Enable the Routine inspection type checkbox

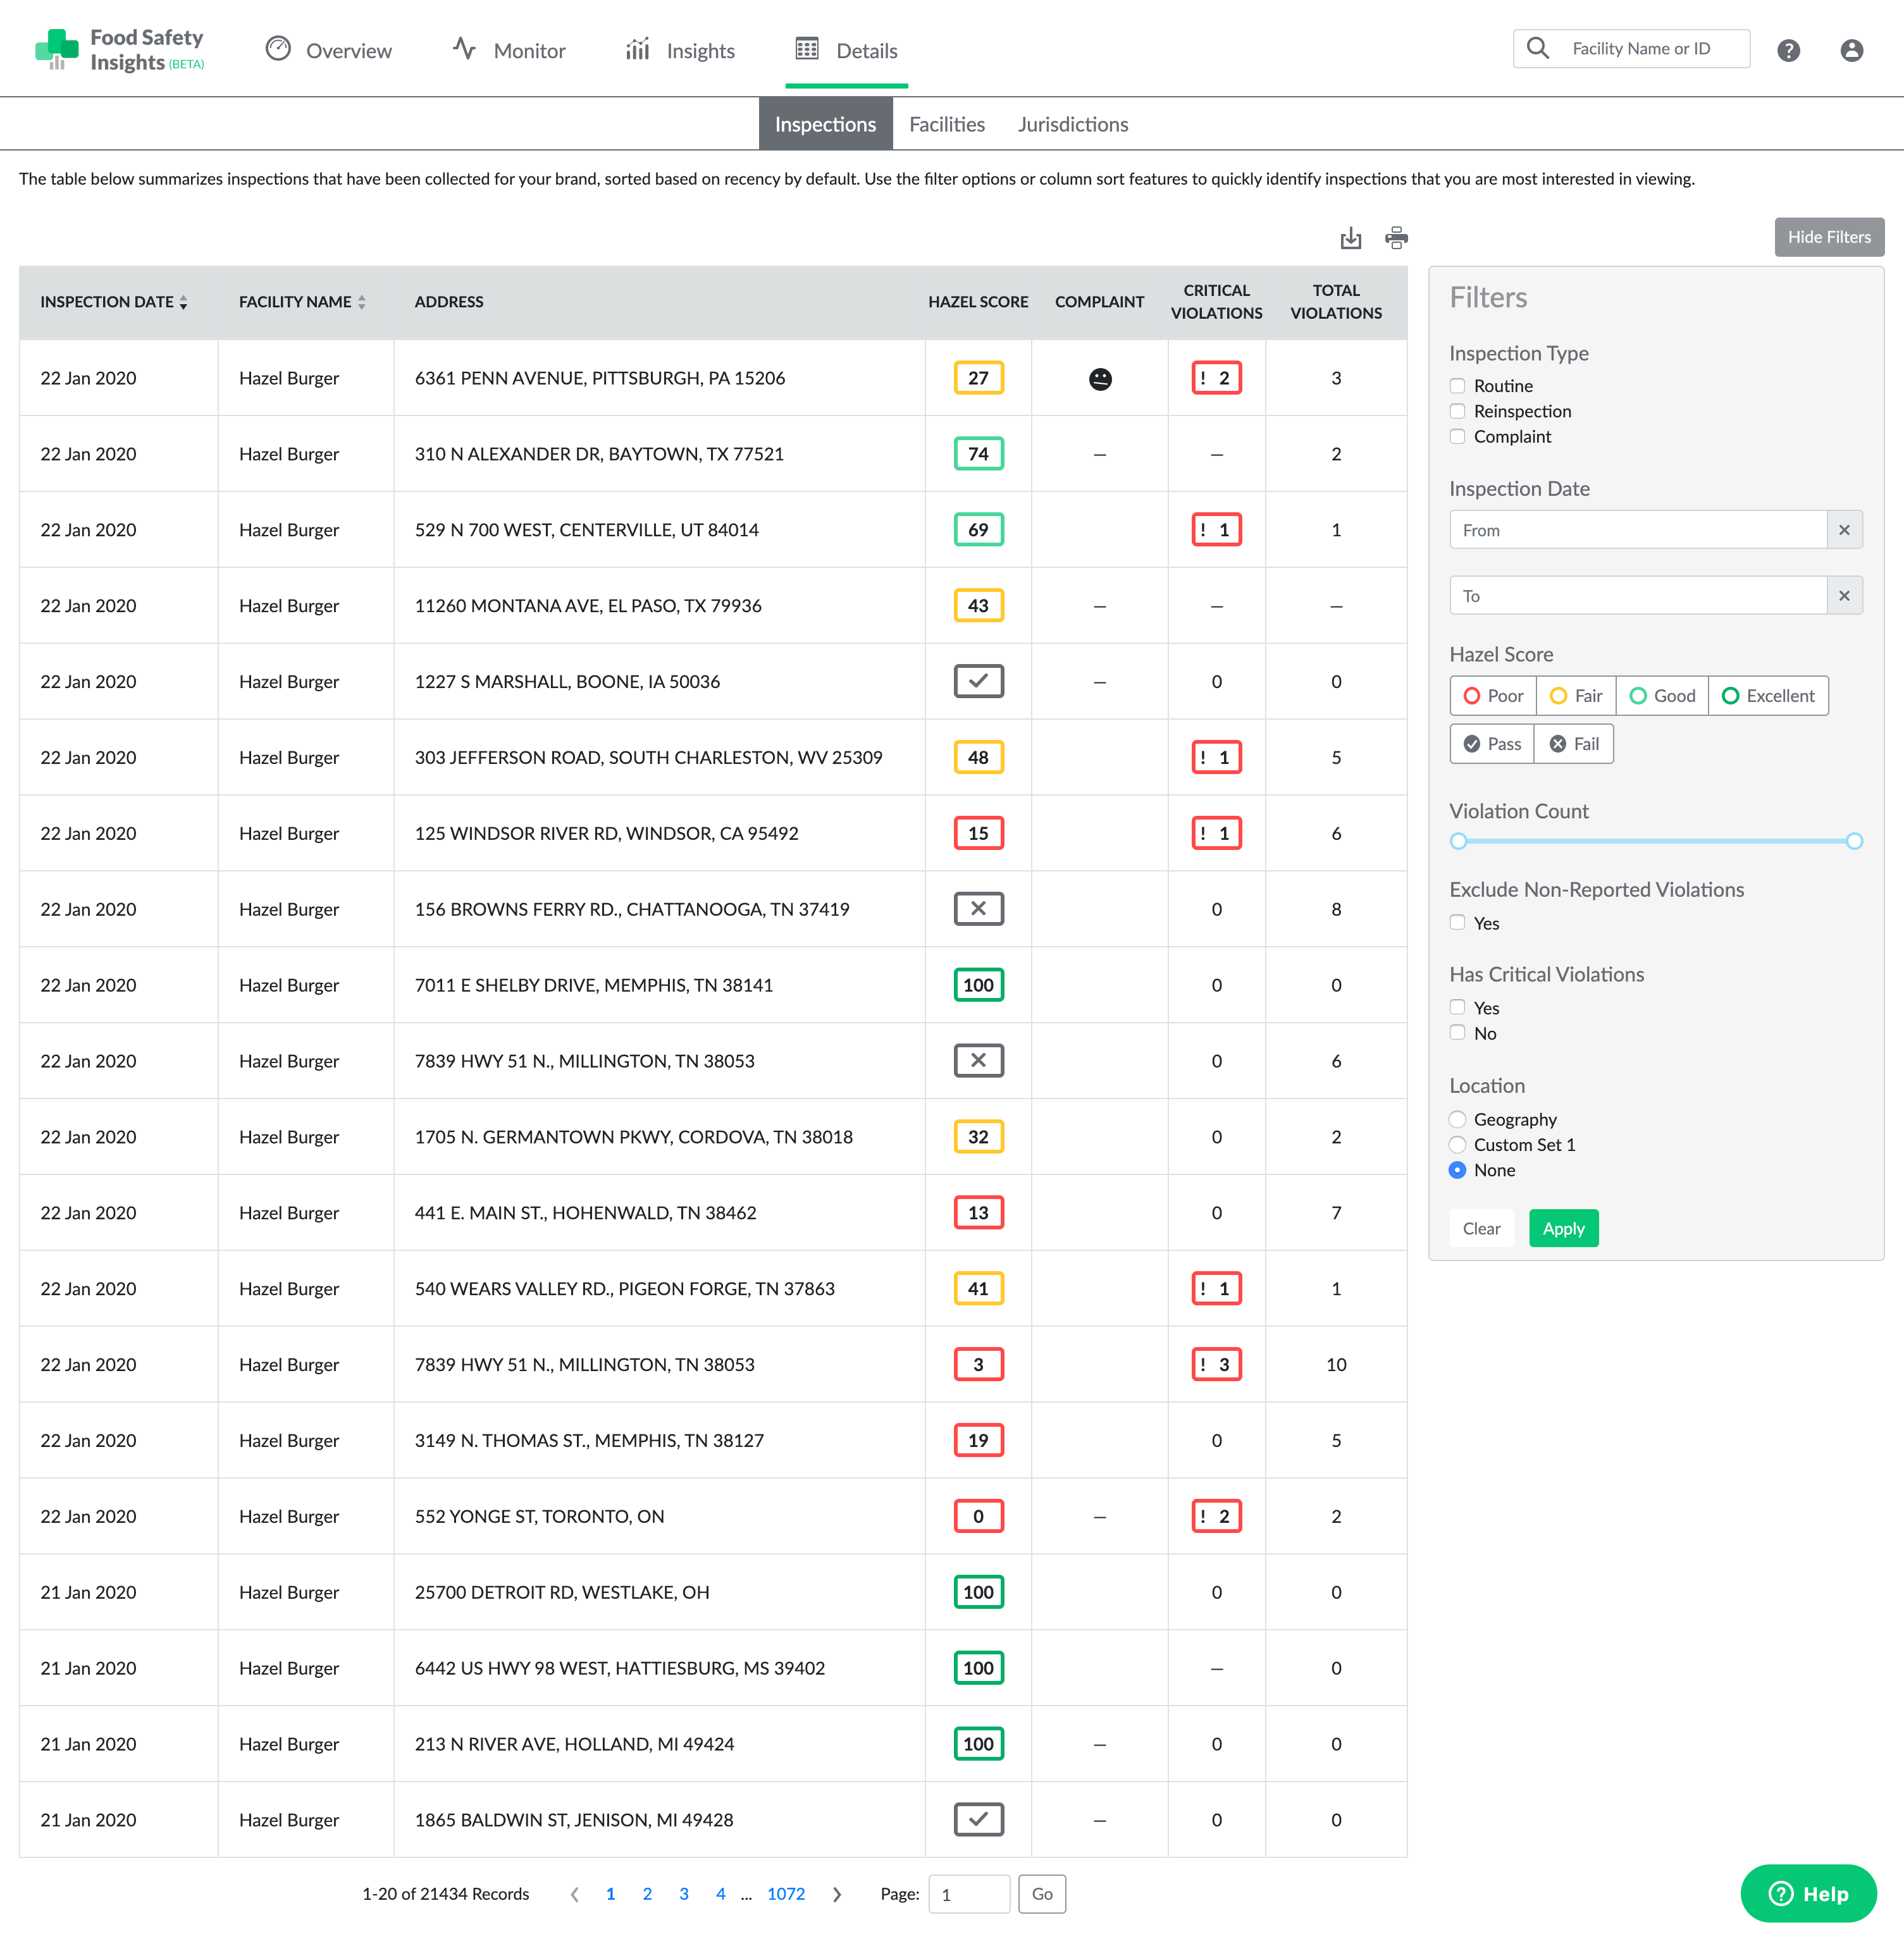(x=1458, y=385)
